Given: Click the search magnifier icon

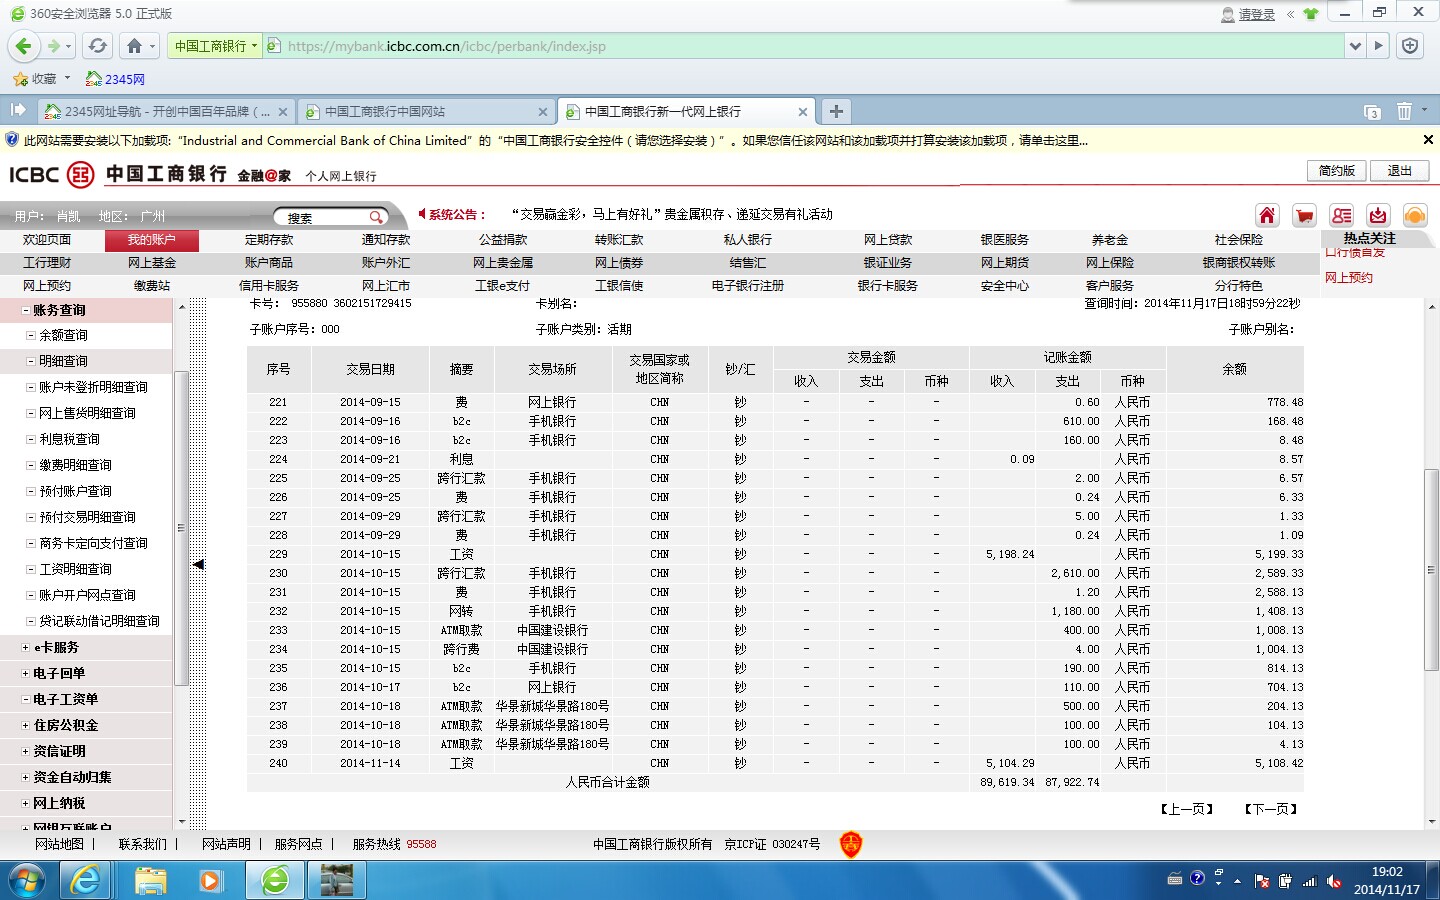Looking at the screenshot, I should (x=376, y=217).
